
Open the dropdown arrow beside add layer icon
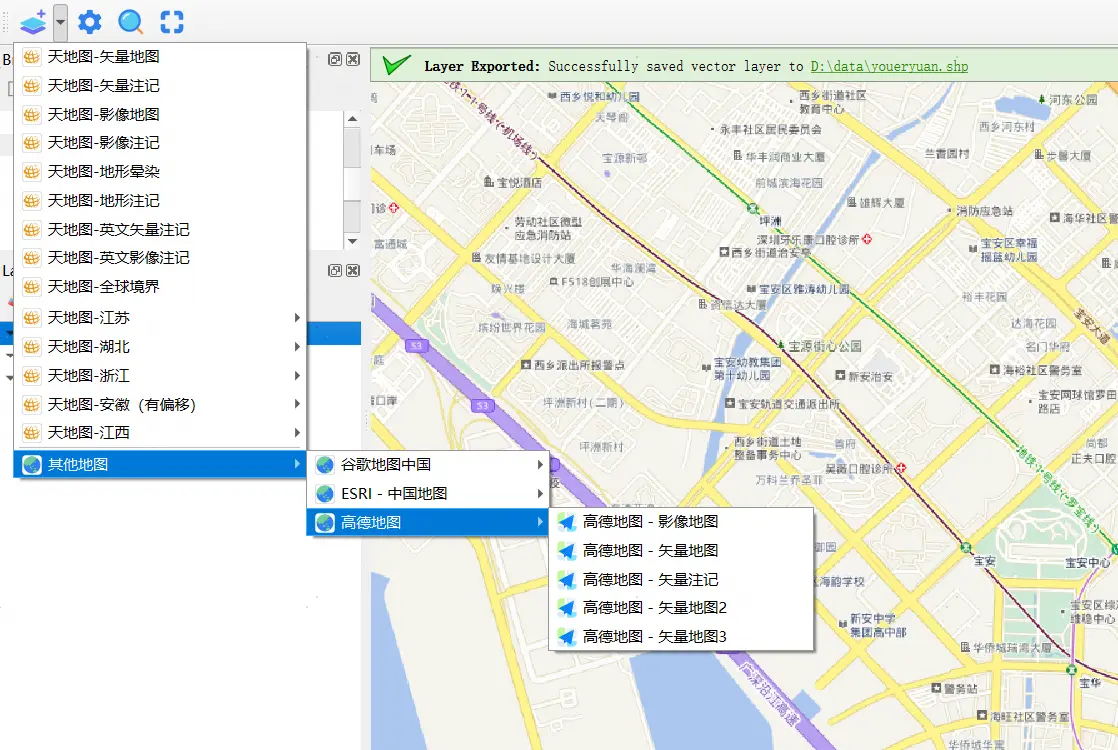61,22
